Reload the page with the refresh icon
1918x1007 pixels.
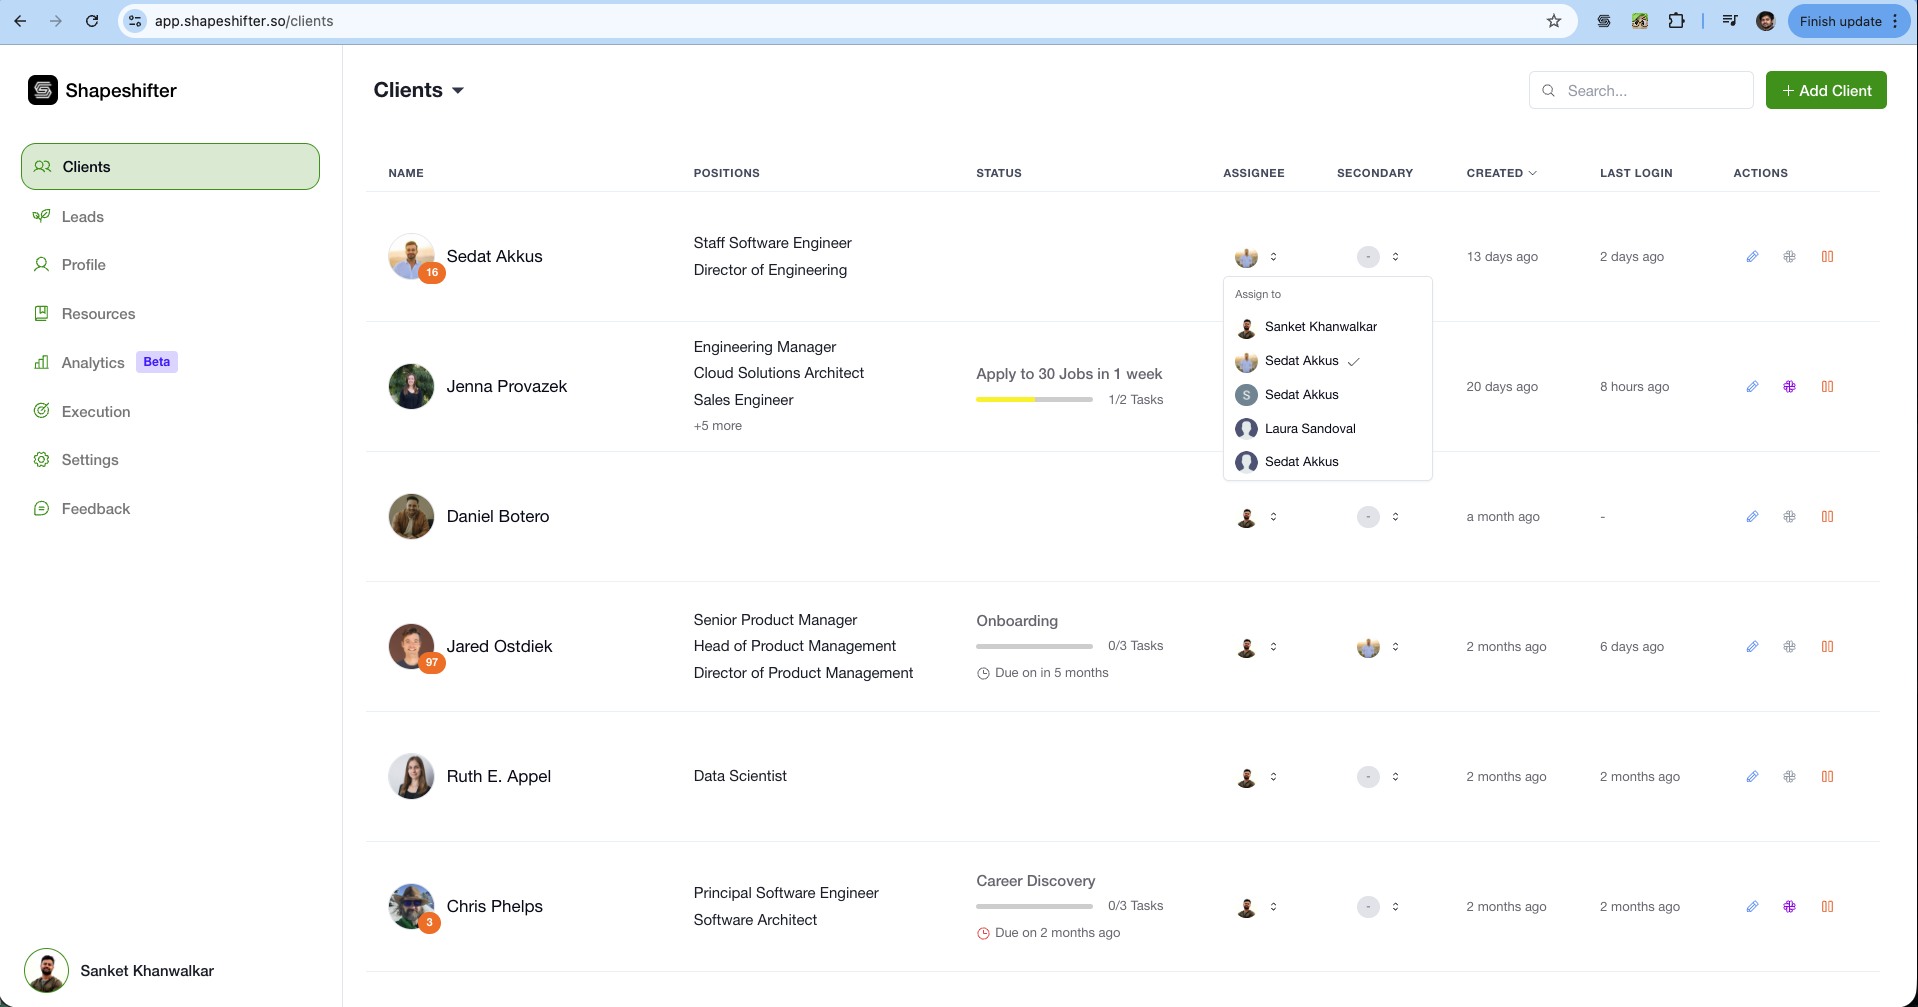click(x=92, y=21)
